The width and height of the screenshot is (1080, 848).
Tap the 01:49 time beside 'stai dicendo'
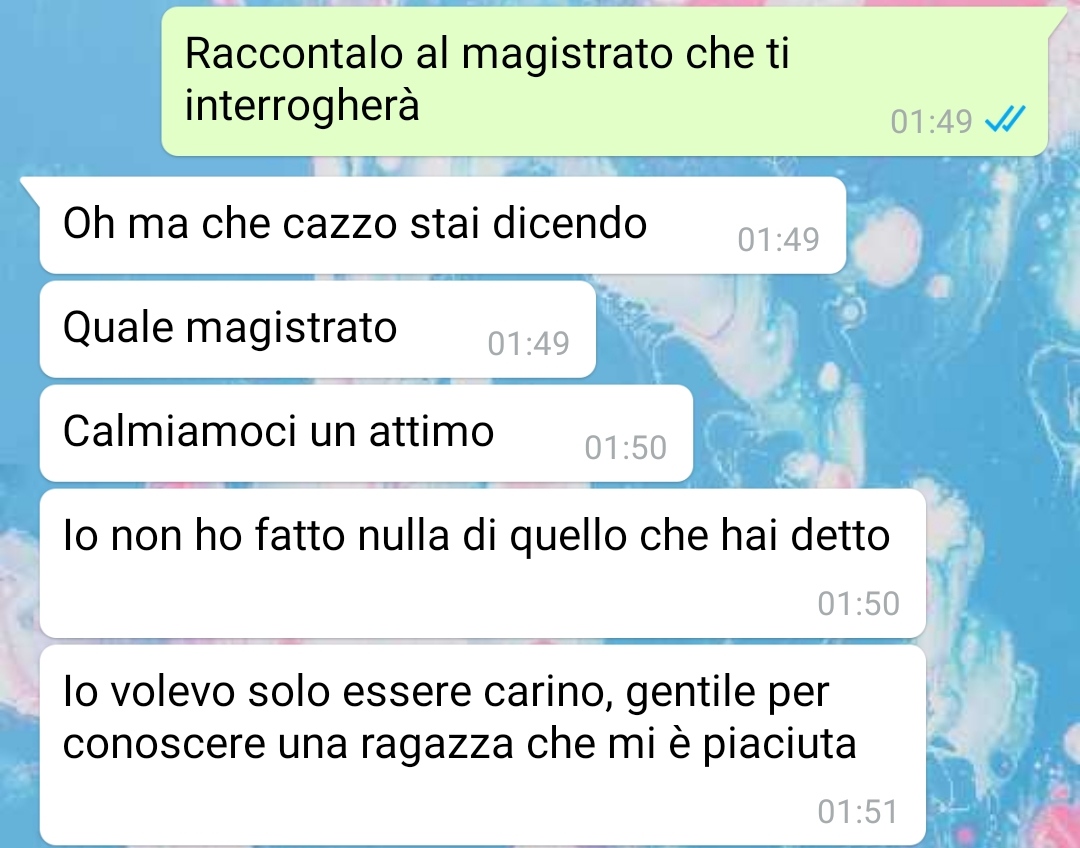click(x=778, y=240)
